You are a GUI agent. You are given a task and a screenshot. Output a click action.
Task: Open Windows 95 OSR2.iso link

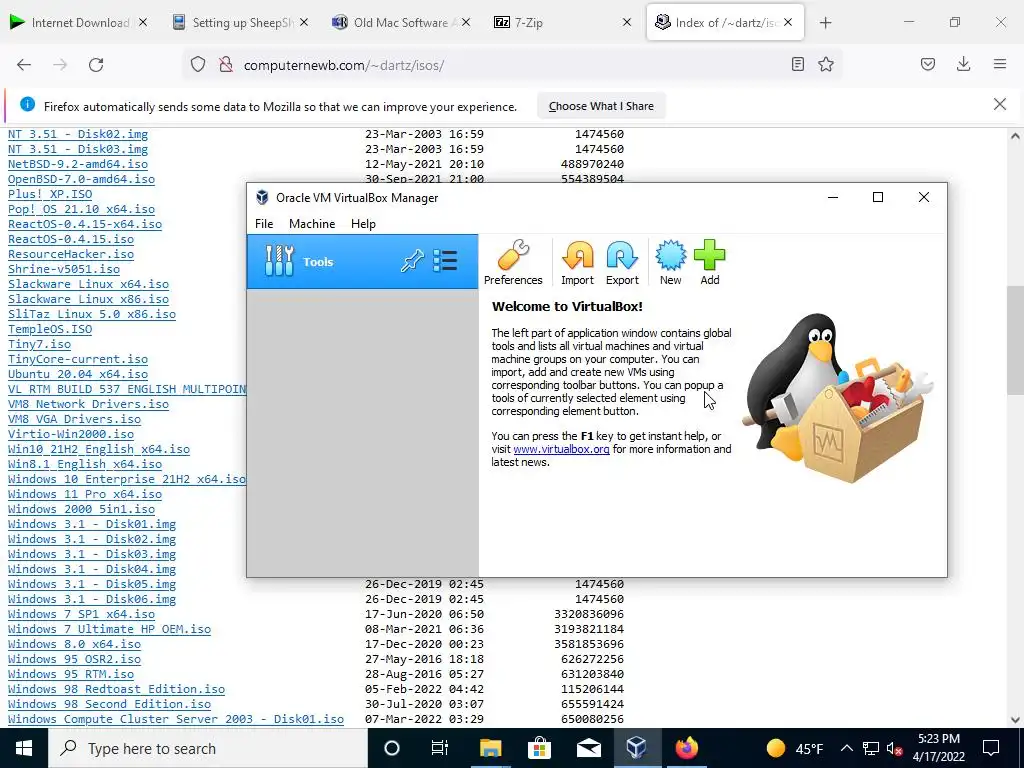tap(74, 659)
